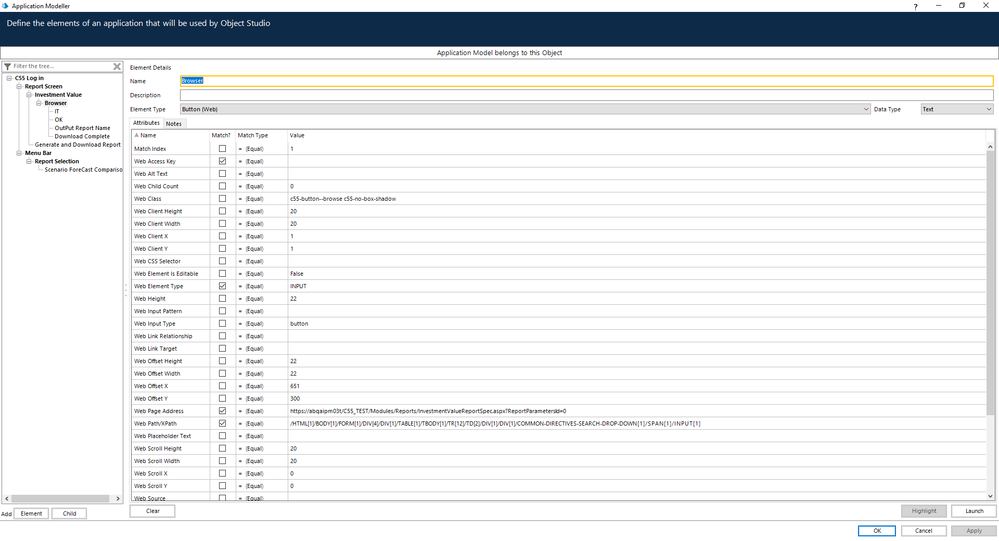Select OutPut Report Name tree item
The image size is (999, 541).
point(82,128)
